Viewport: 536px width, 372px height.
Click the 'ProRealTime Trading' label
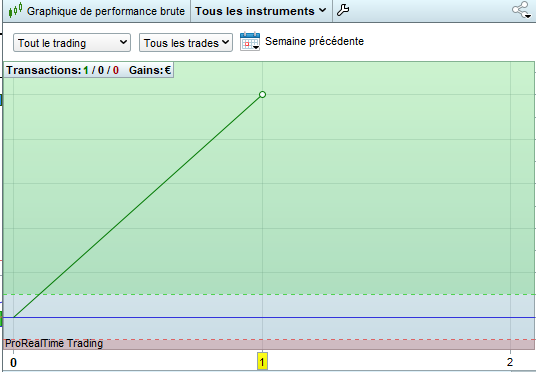pos(54,343)
